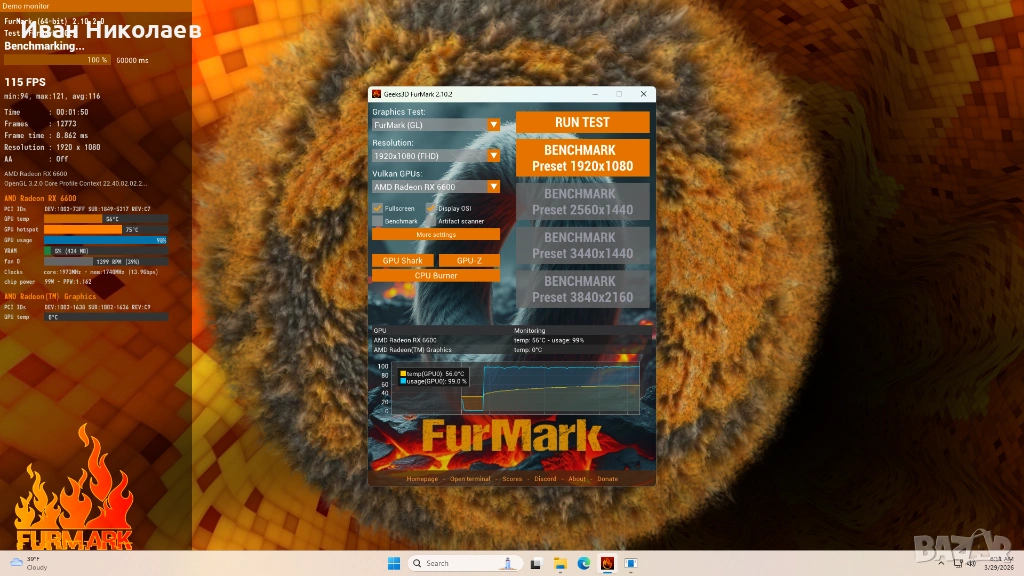Viewport: 1024px width, 576px height.
Task: Enable the Artifact scanner checkbox
Action: pos(431,220)
